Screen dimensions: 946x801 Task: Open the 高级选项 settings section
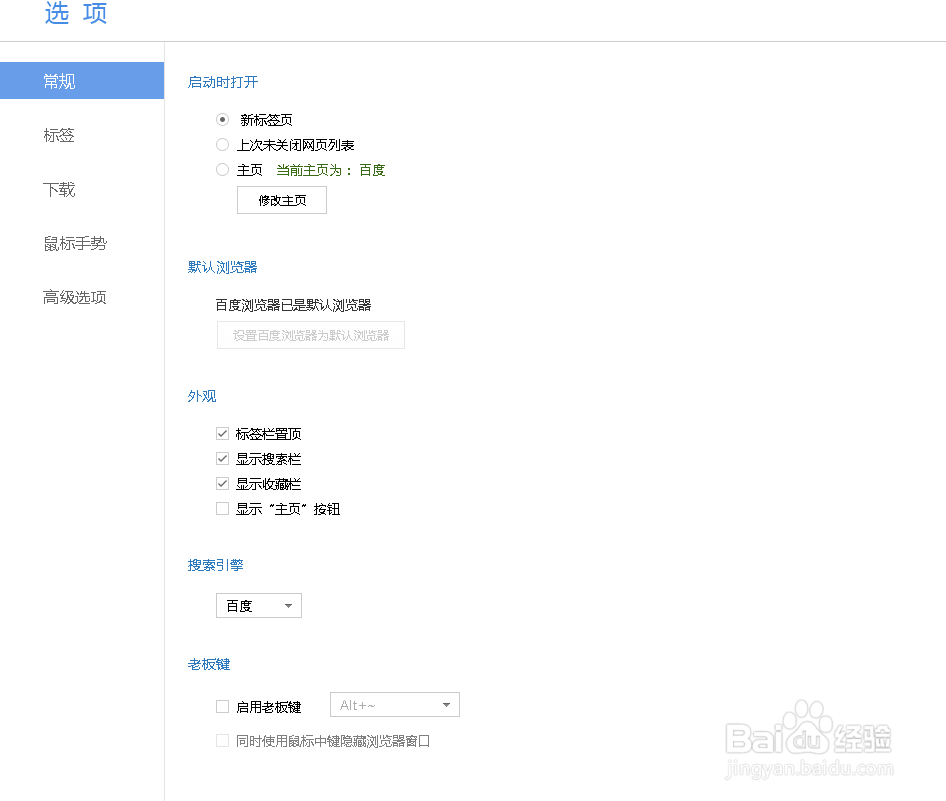73,297
